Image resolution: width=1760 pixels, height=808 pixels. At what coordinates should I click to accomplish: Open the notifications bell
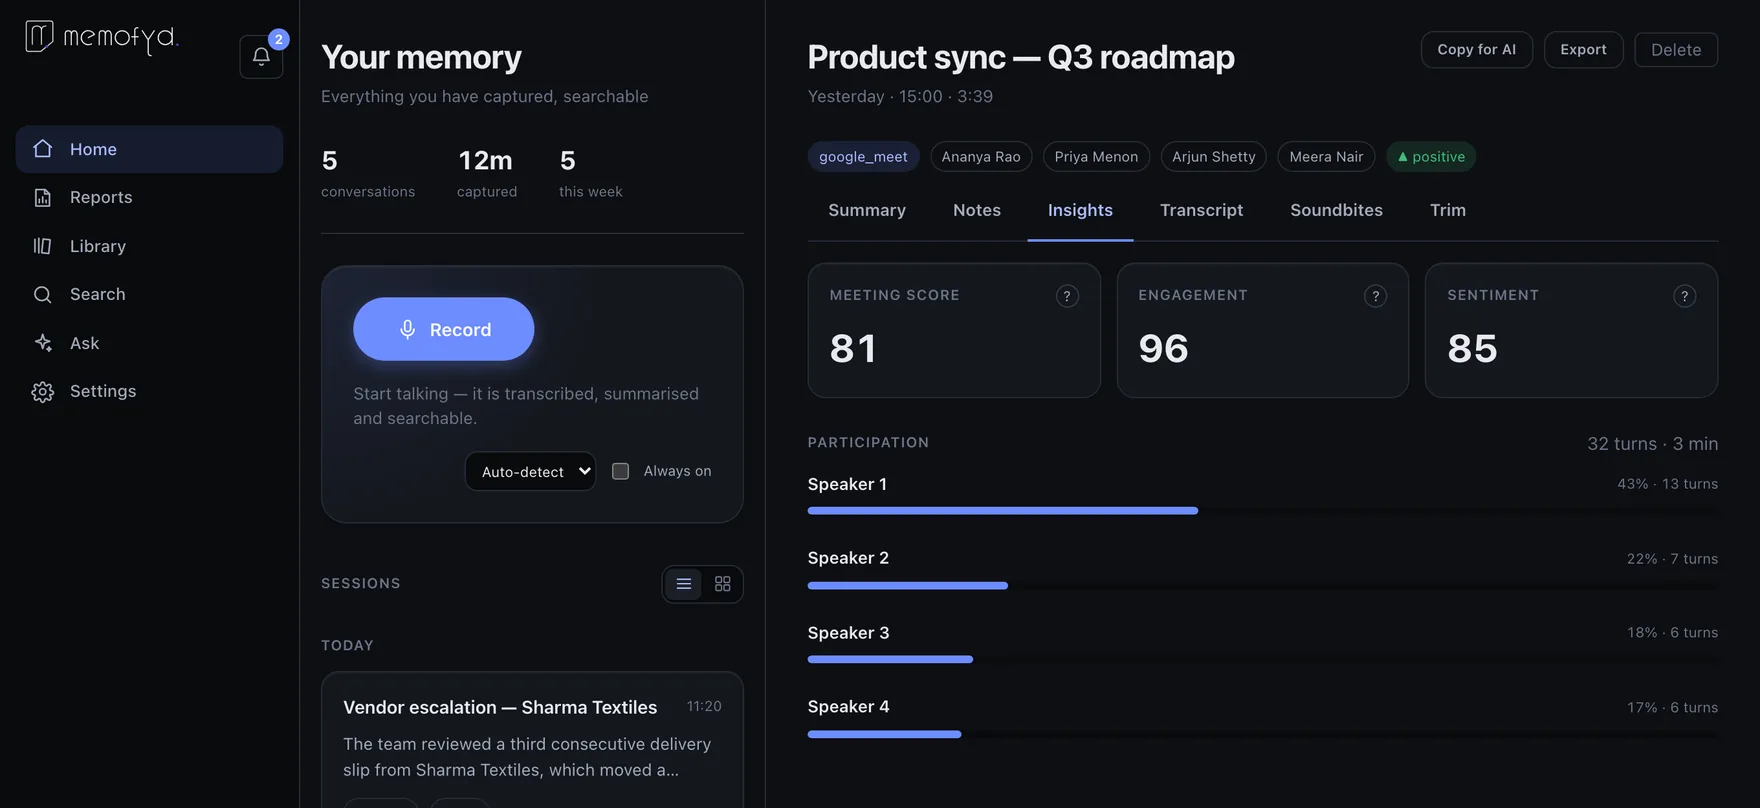261,57
